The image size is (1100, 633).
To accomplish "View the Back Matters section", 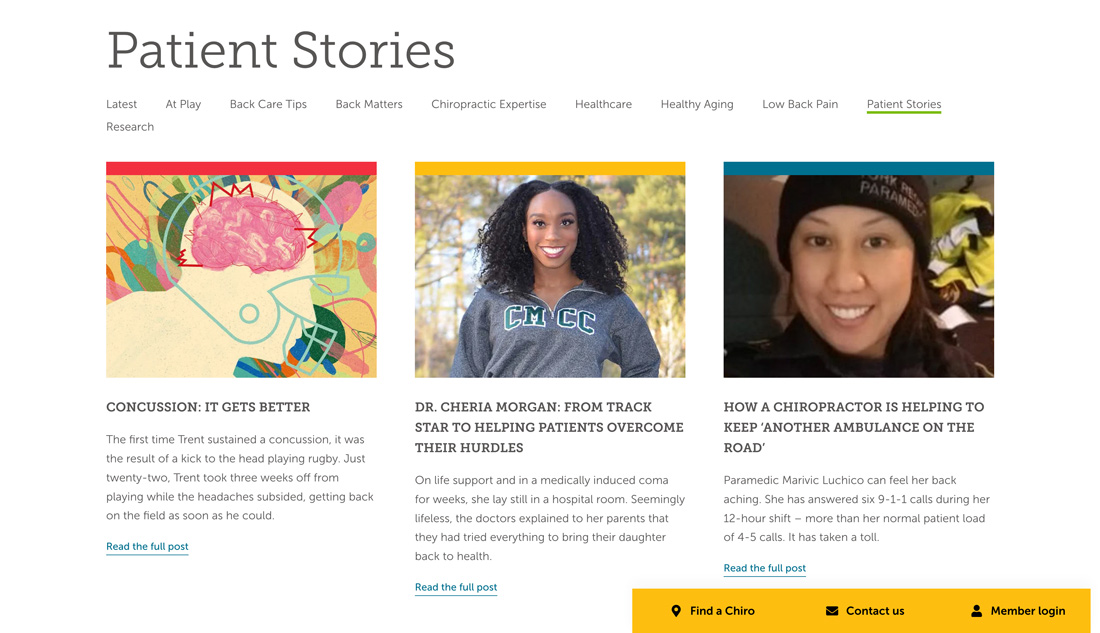I will coord(368,104).
